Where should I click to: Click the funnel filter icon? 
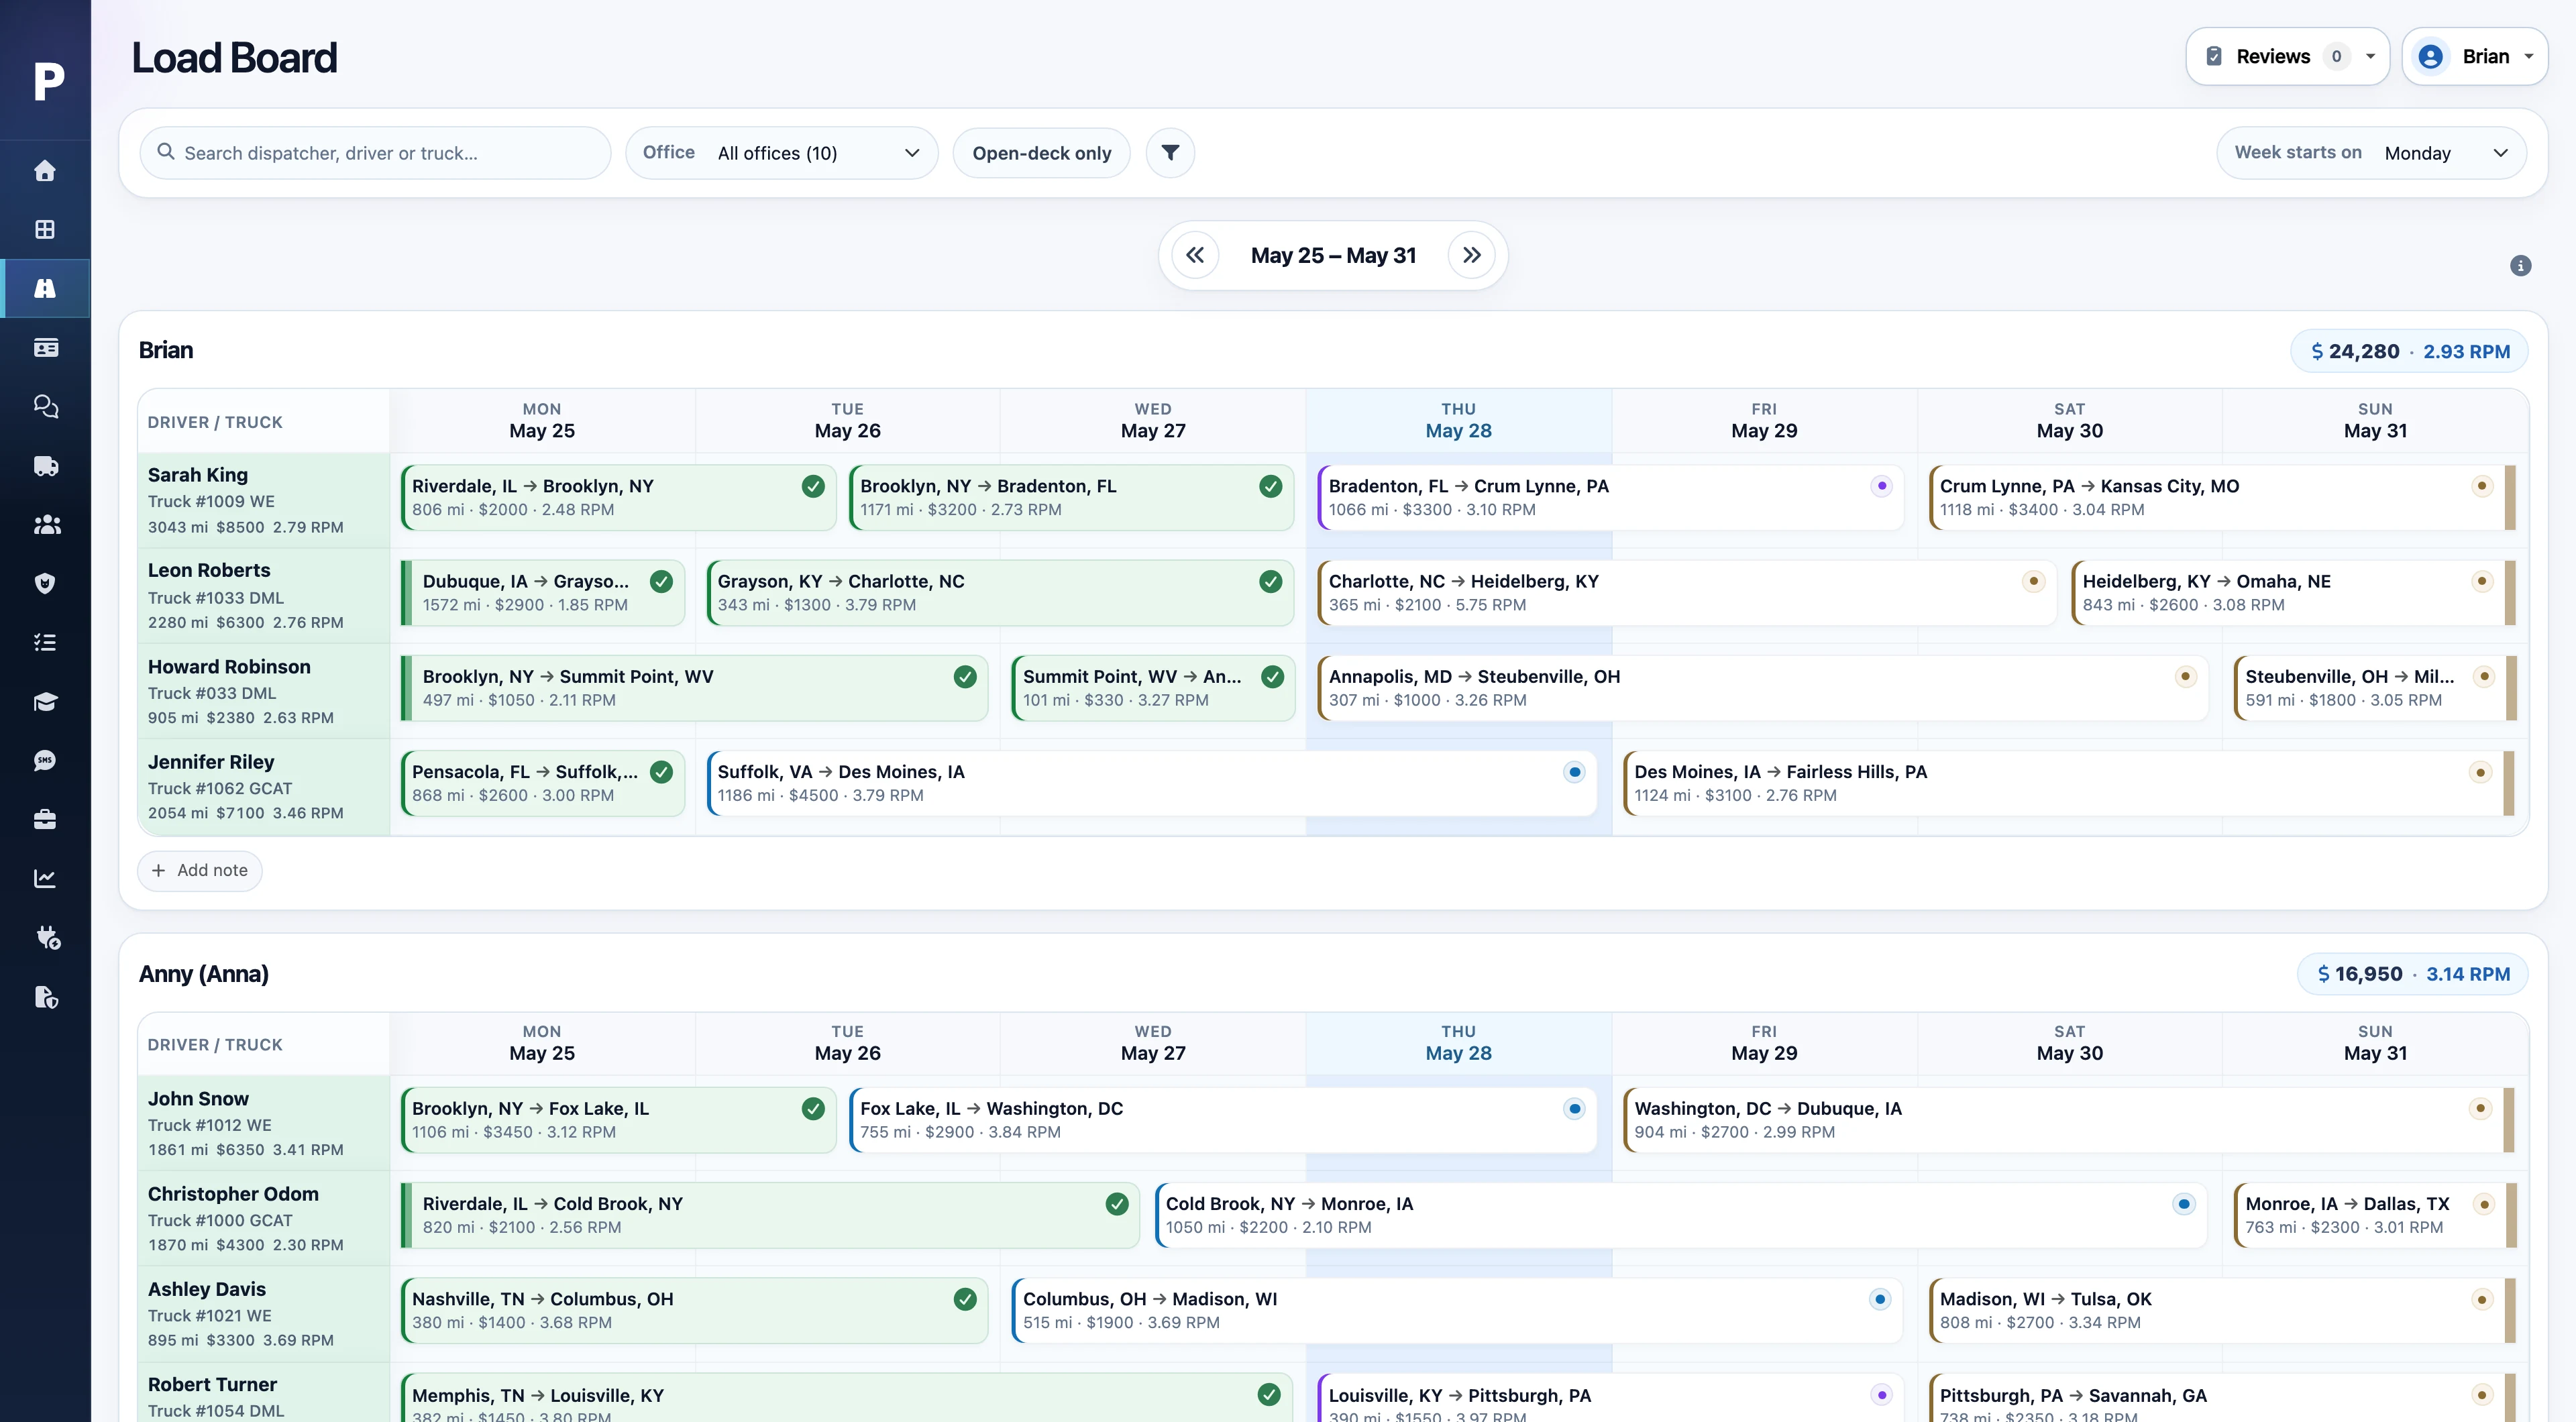click(x=1170, y=153)
